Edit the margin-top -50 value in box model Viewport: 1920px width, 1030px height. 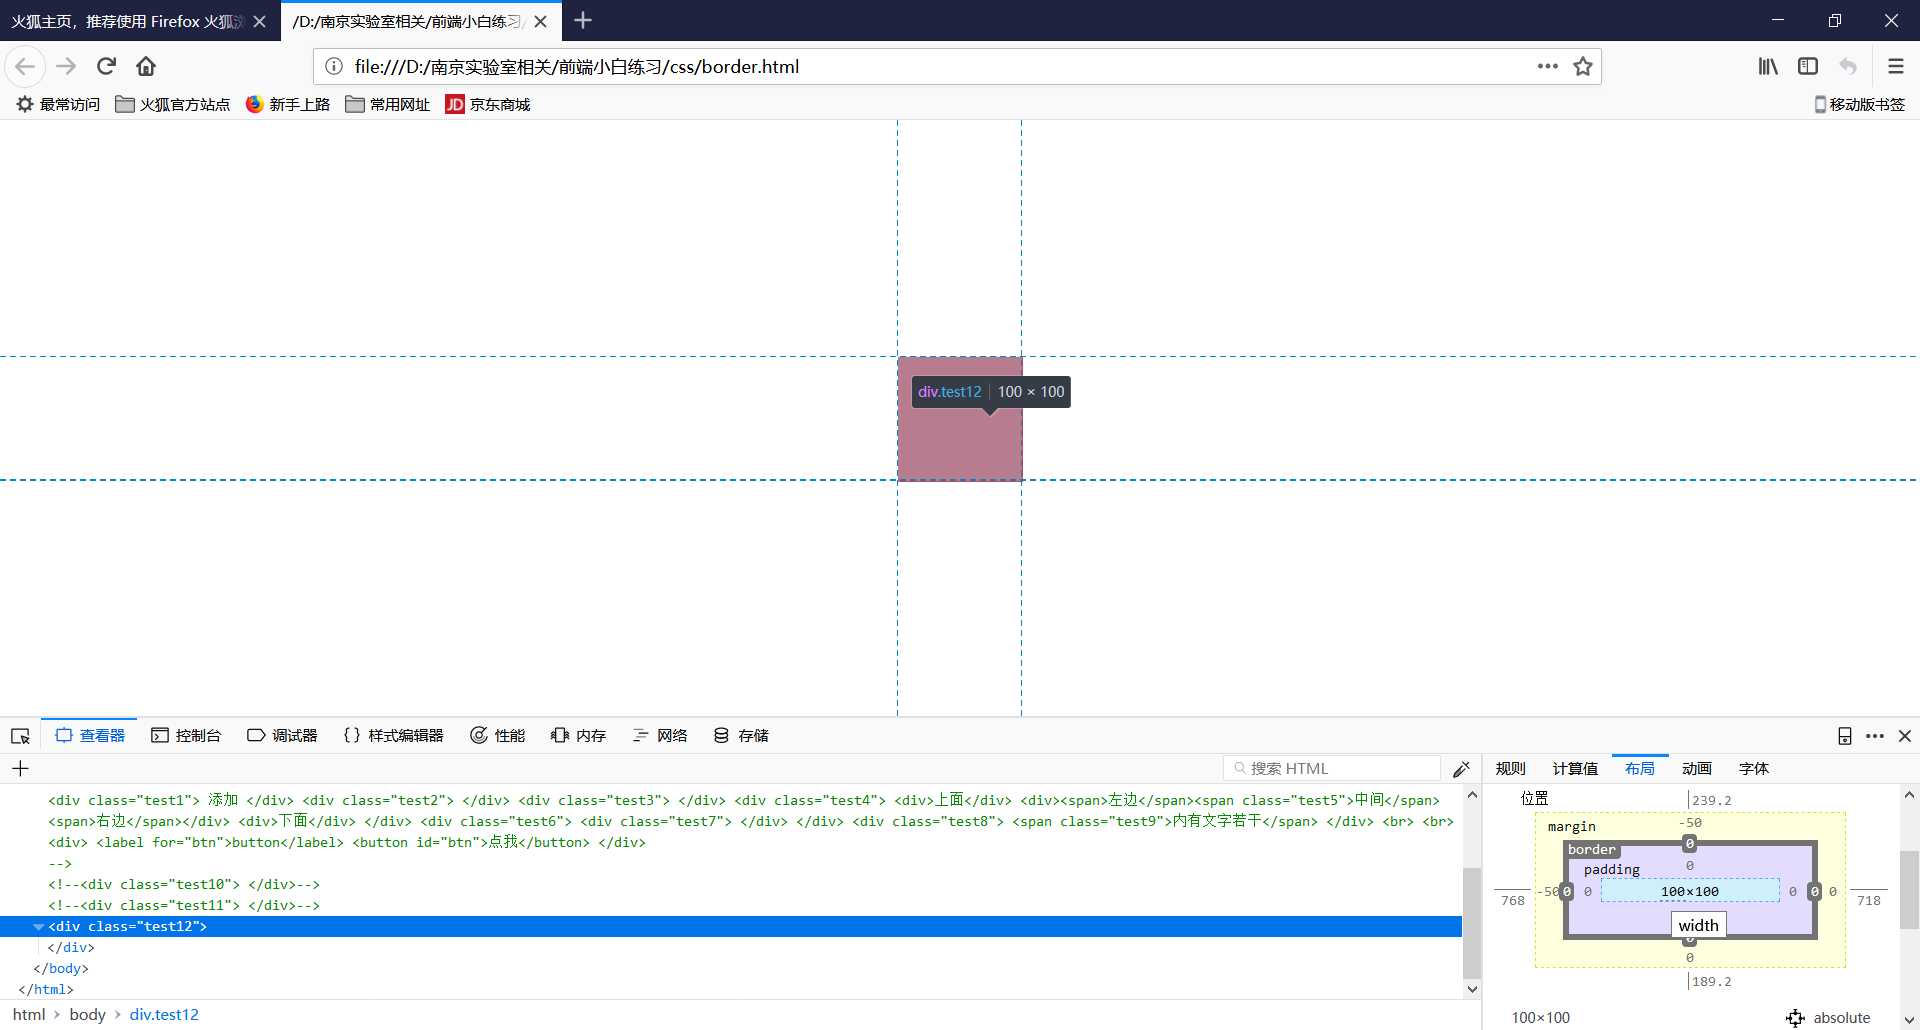click(x=1690, y=823)
